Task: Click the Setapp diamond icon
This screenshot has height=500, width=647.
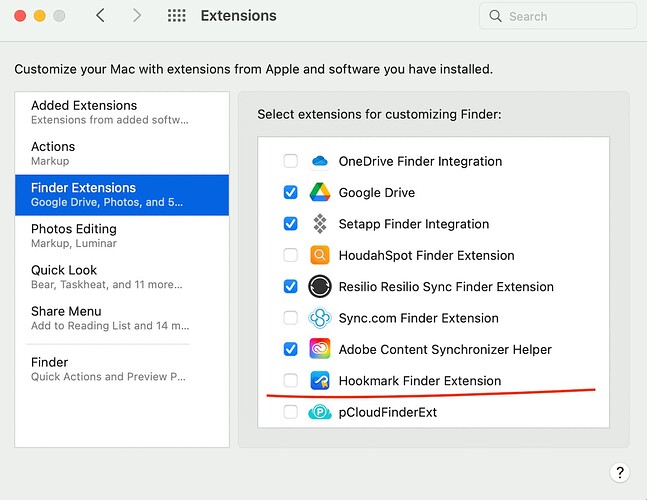Action: [320, 224]
